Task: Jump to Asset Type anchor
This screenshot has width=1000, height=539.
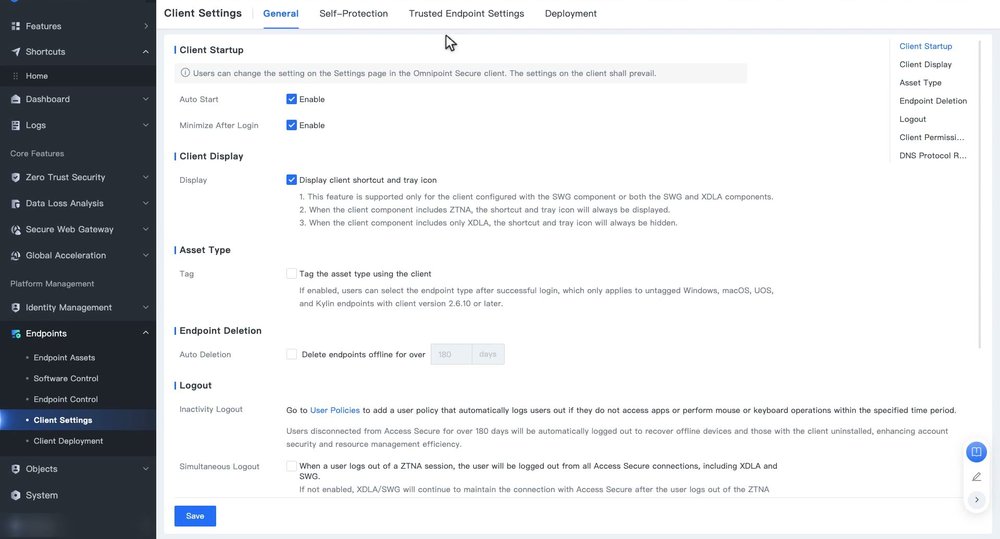Action: point(920,83)
